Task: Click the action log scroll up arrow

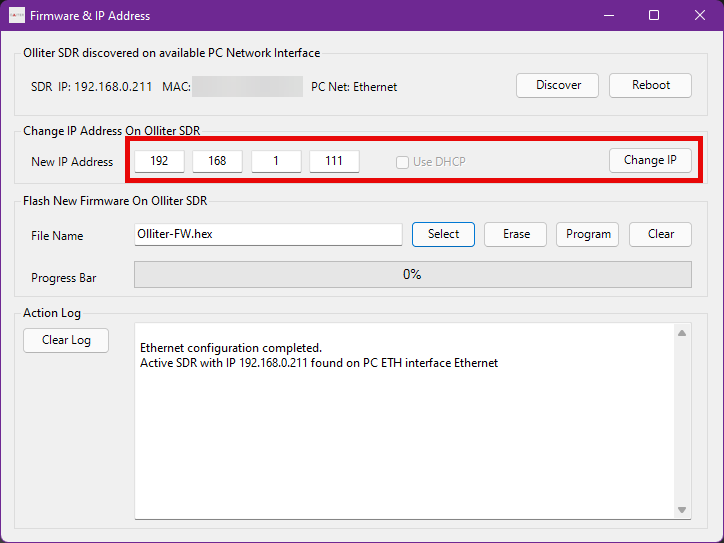Action: coord(682,333)
